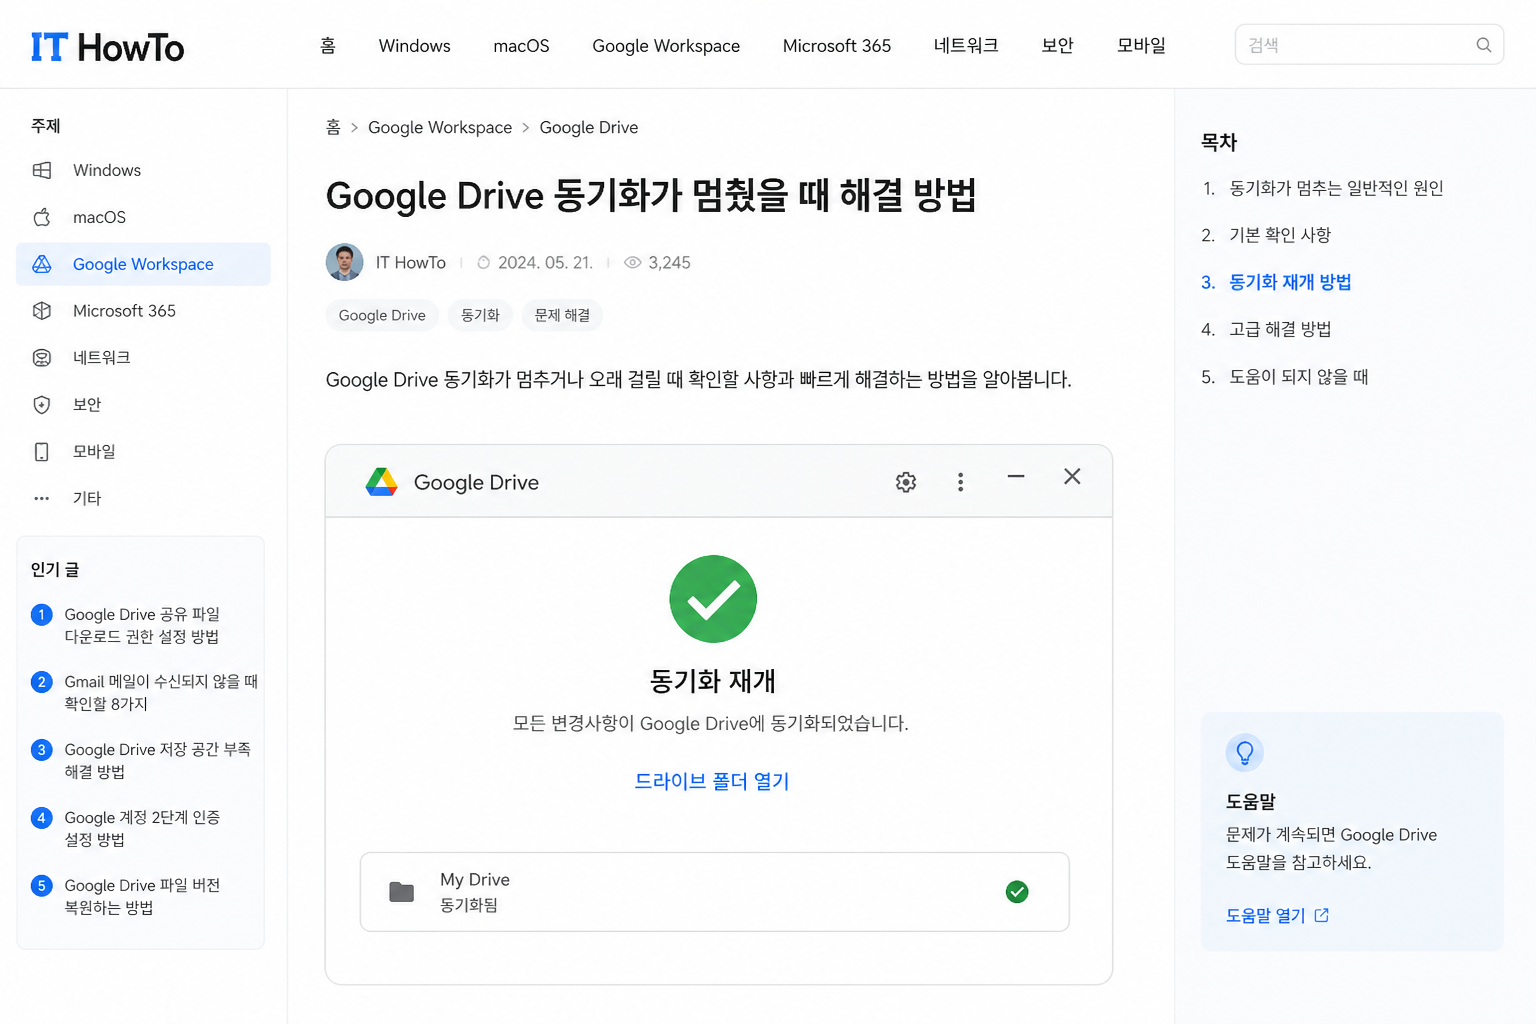This screenshot has width=1536, height=1024.
Task: Click the views eye icon
Action: 633,263
